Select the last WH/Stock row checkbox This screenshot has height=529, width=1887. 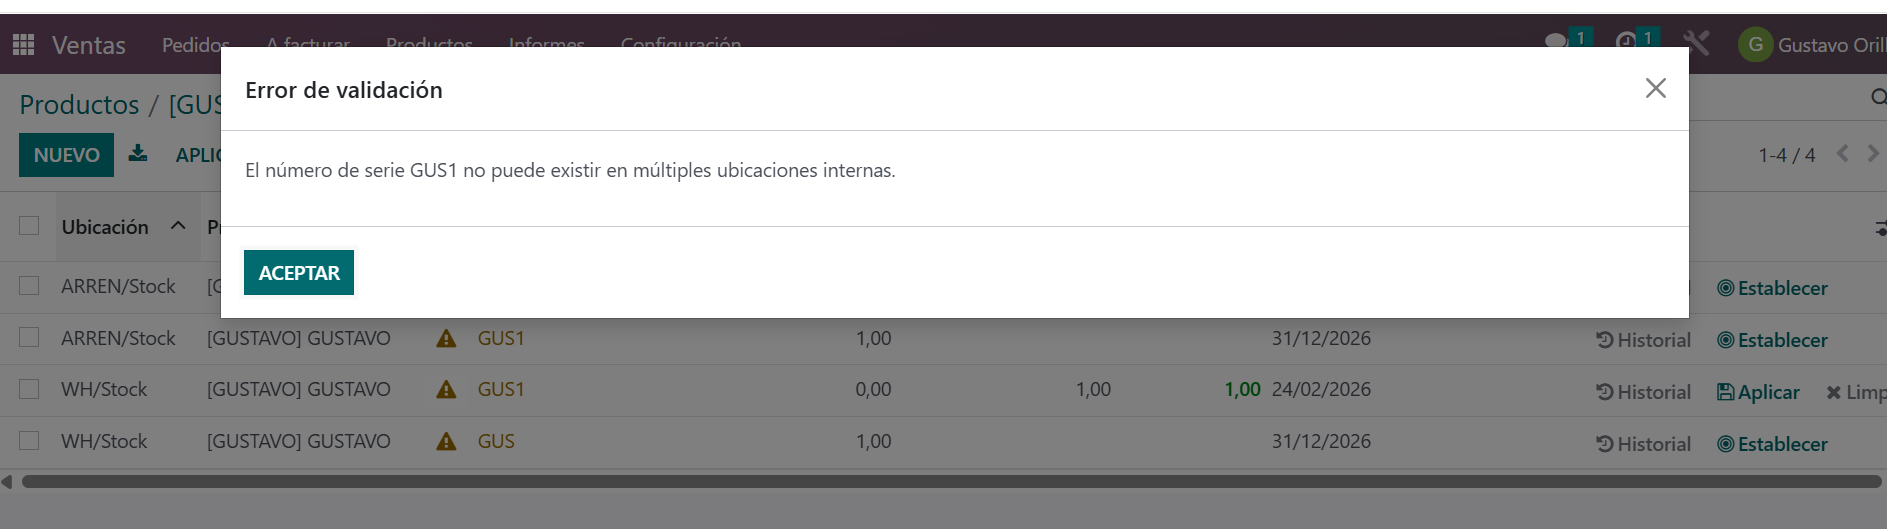(x=30, y=441)
